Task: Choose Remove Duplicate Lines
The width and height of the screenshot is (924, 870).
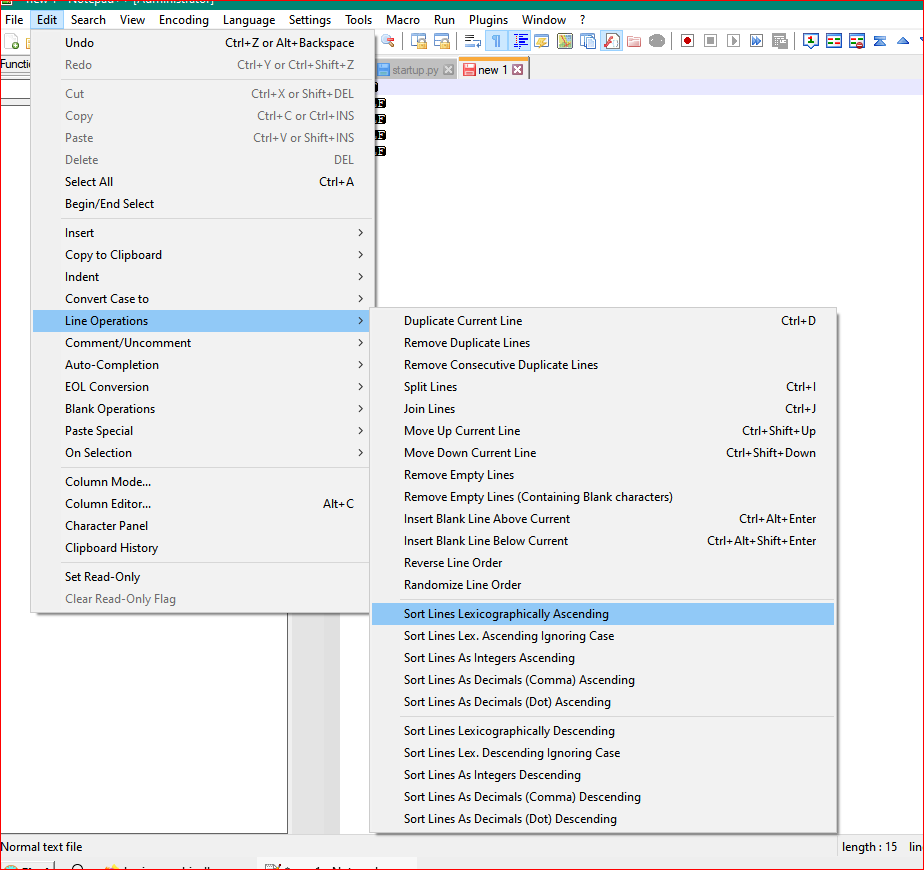Action: (x=603, y=342)
